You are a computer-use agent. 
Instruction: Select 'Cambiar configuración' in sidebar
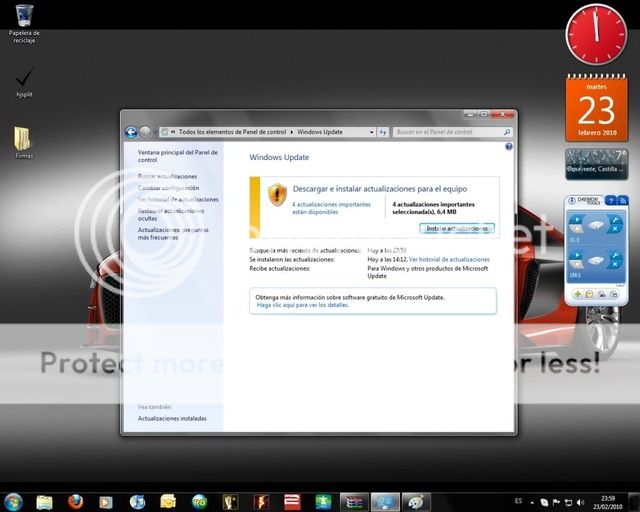click(168, 188)
